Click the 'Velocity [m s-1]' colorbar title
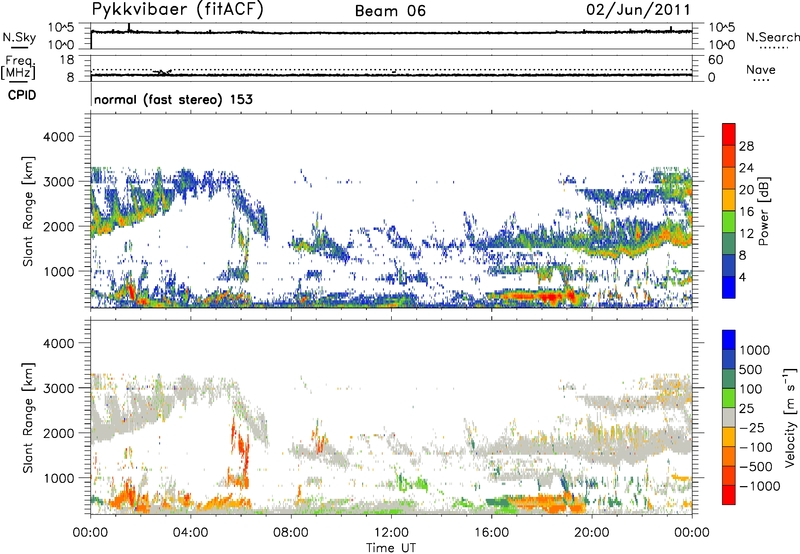The width and height of the screenshot is (800, 554). pyautogui.click(x=790, y=417)
